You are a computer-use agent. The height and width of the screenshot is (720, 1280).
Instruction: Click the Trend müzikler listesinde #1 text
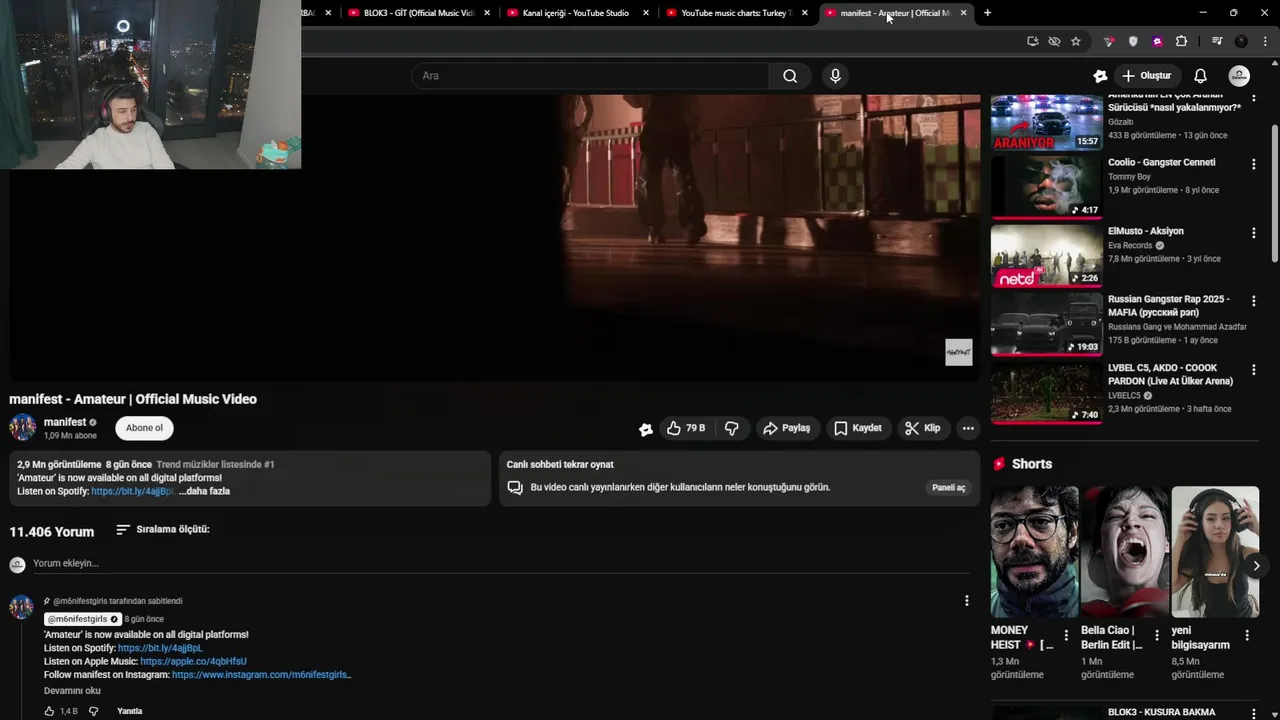pyautogui.click(x=215, y=464)
